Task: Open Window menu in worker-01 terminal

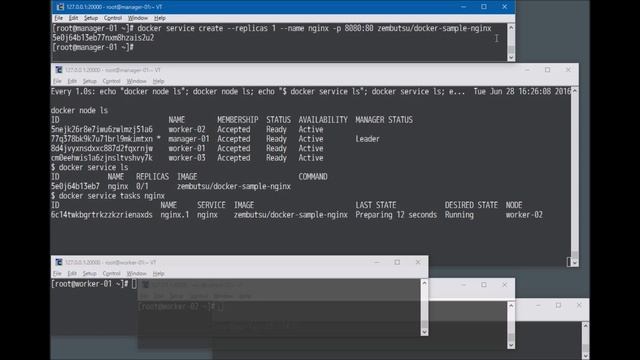Action: (x=136, y=273)
